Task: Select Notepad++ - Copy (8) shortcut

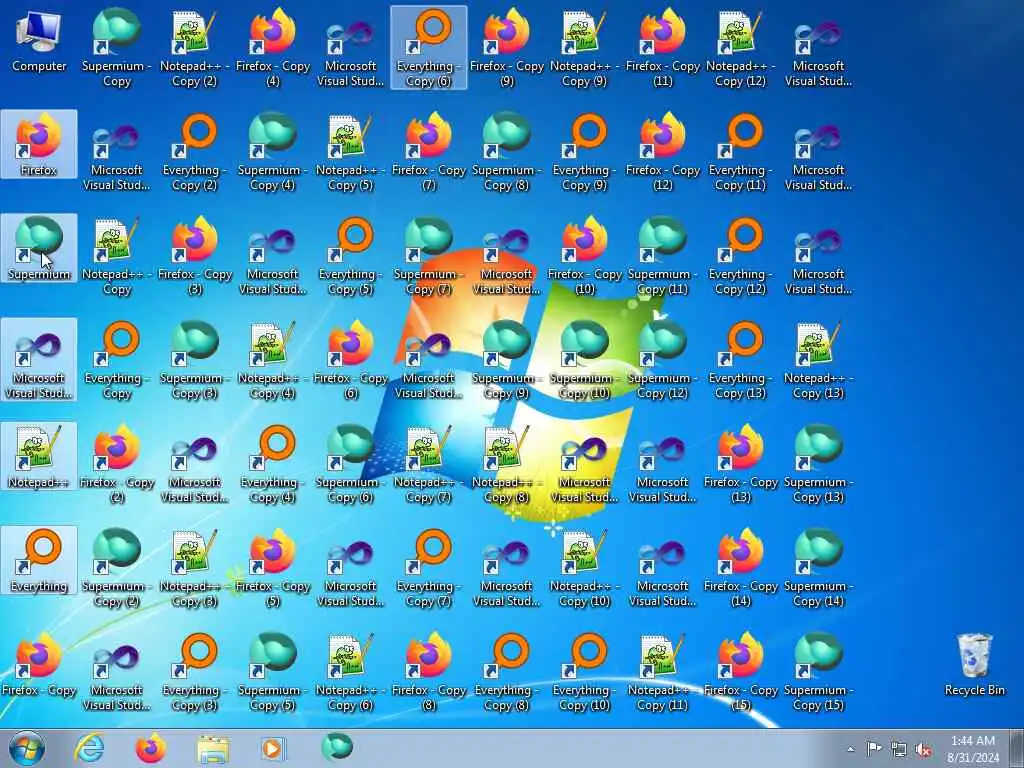Action: pos(506,464)
